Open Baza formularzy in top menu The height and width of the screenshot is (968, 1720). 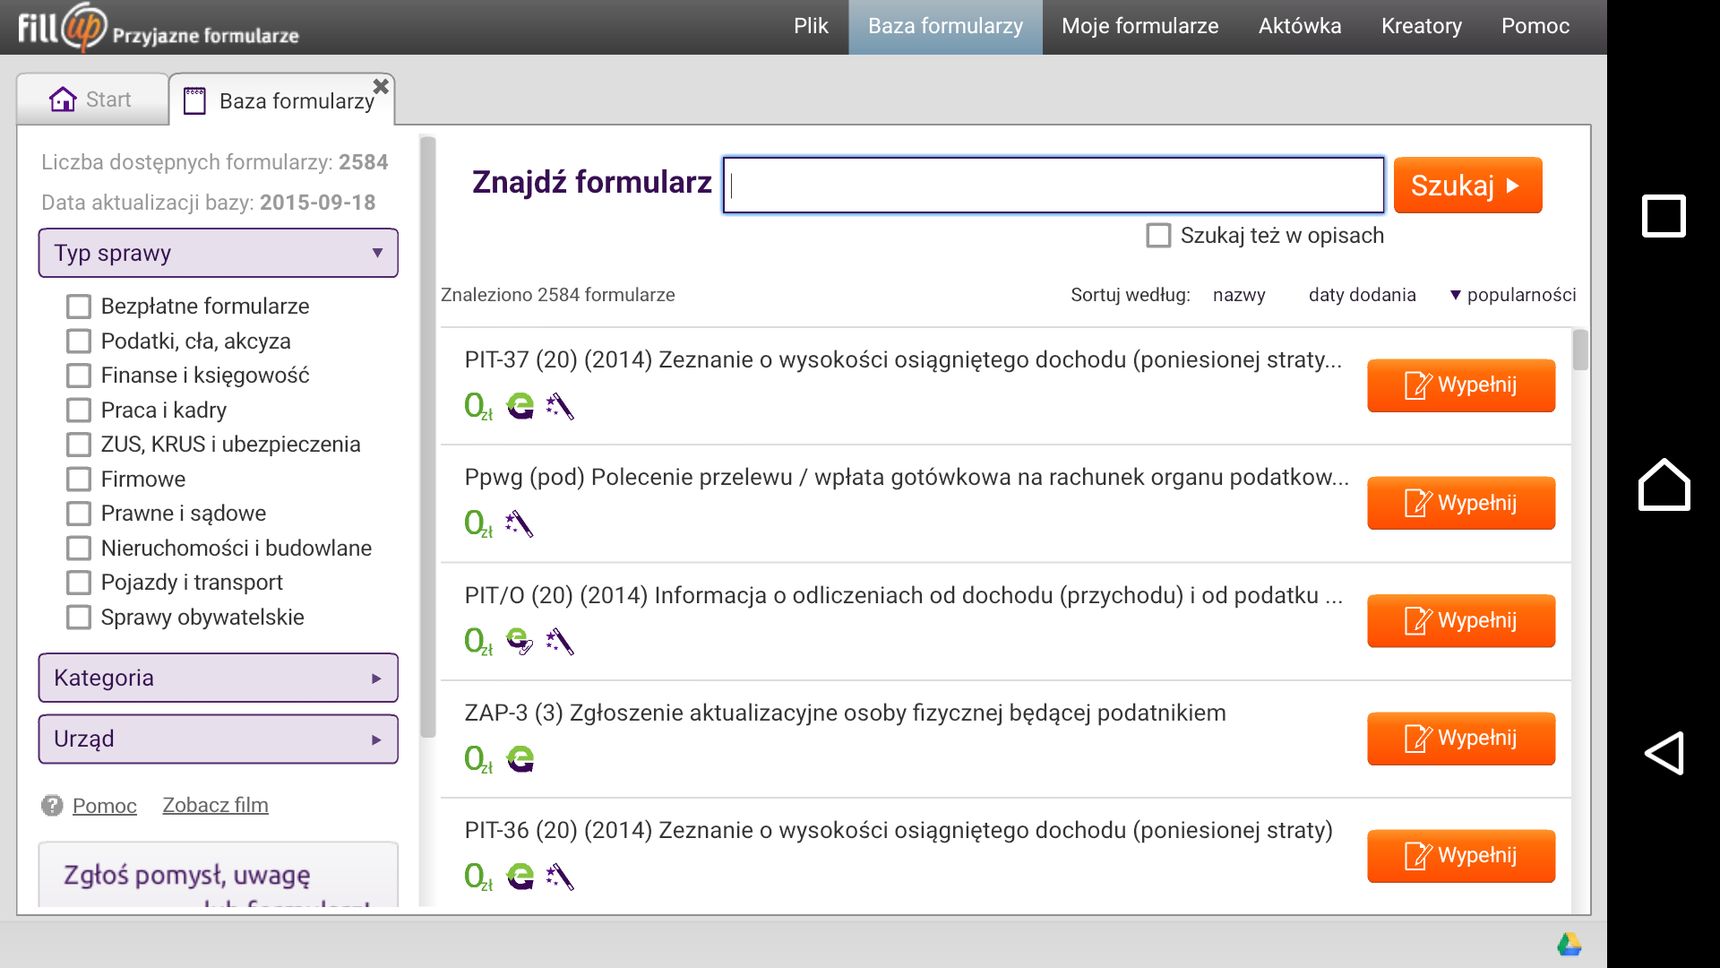pyautogui.click(x=945, y=26)
